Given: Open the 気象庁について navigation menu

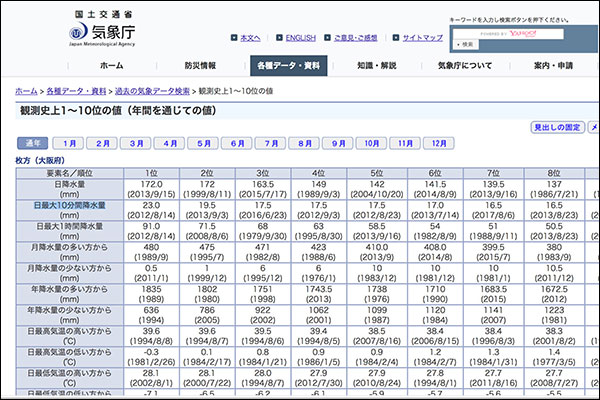Looking at the screenshot, I should [465, 65].
